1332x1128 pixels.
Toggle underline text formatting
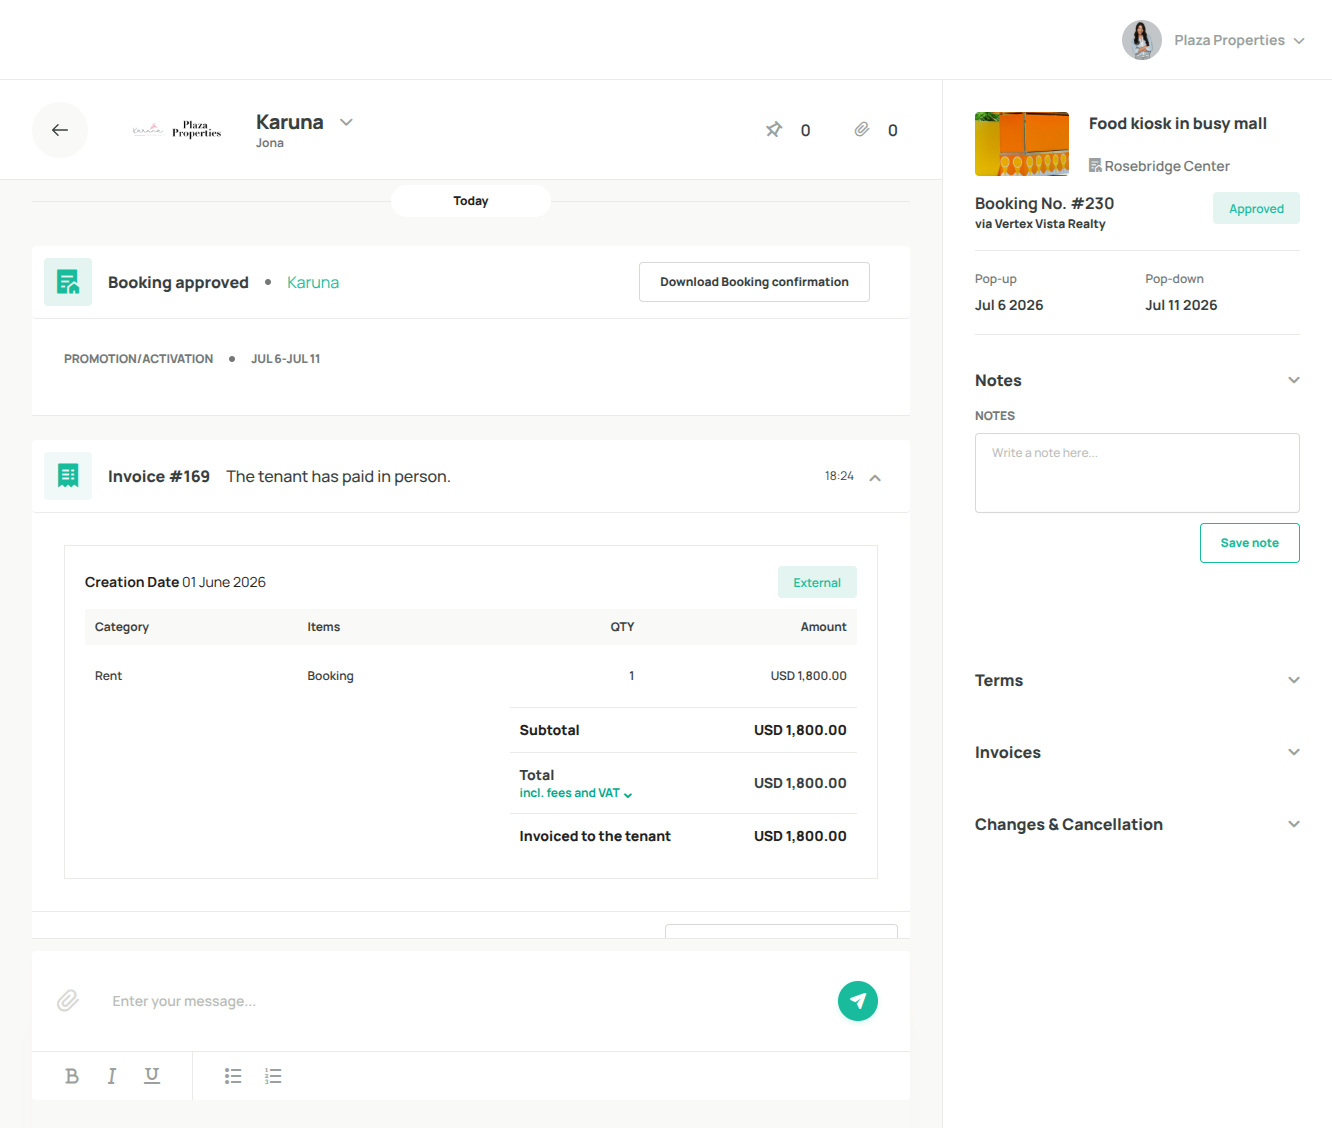152,1076
